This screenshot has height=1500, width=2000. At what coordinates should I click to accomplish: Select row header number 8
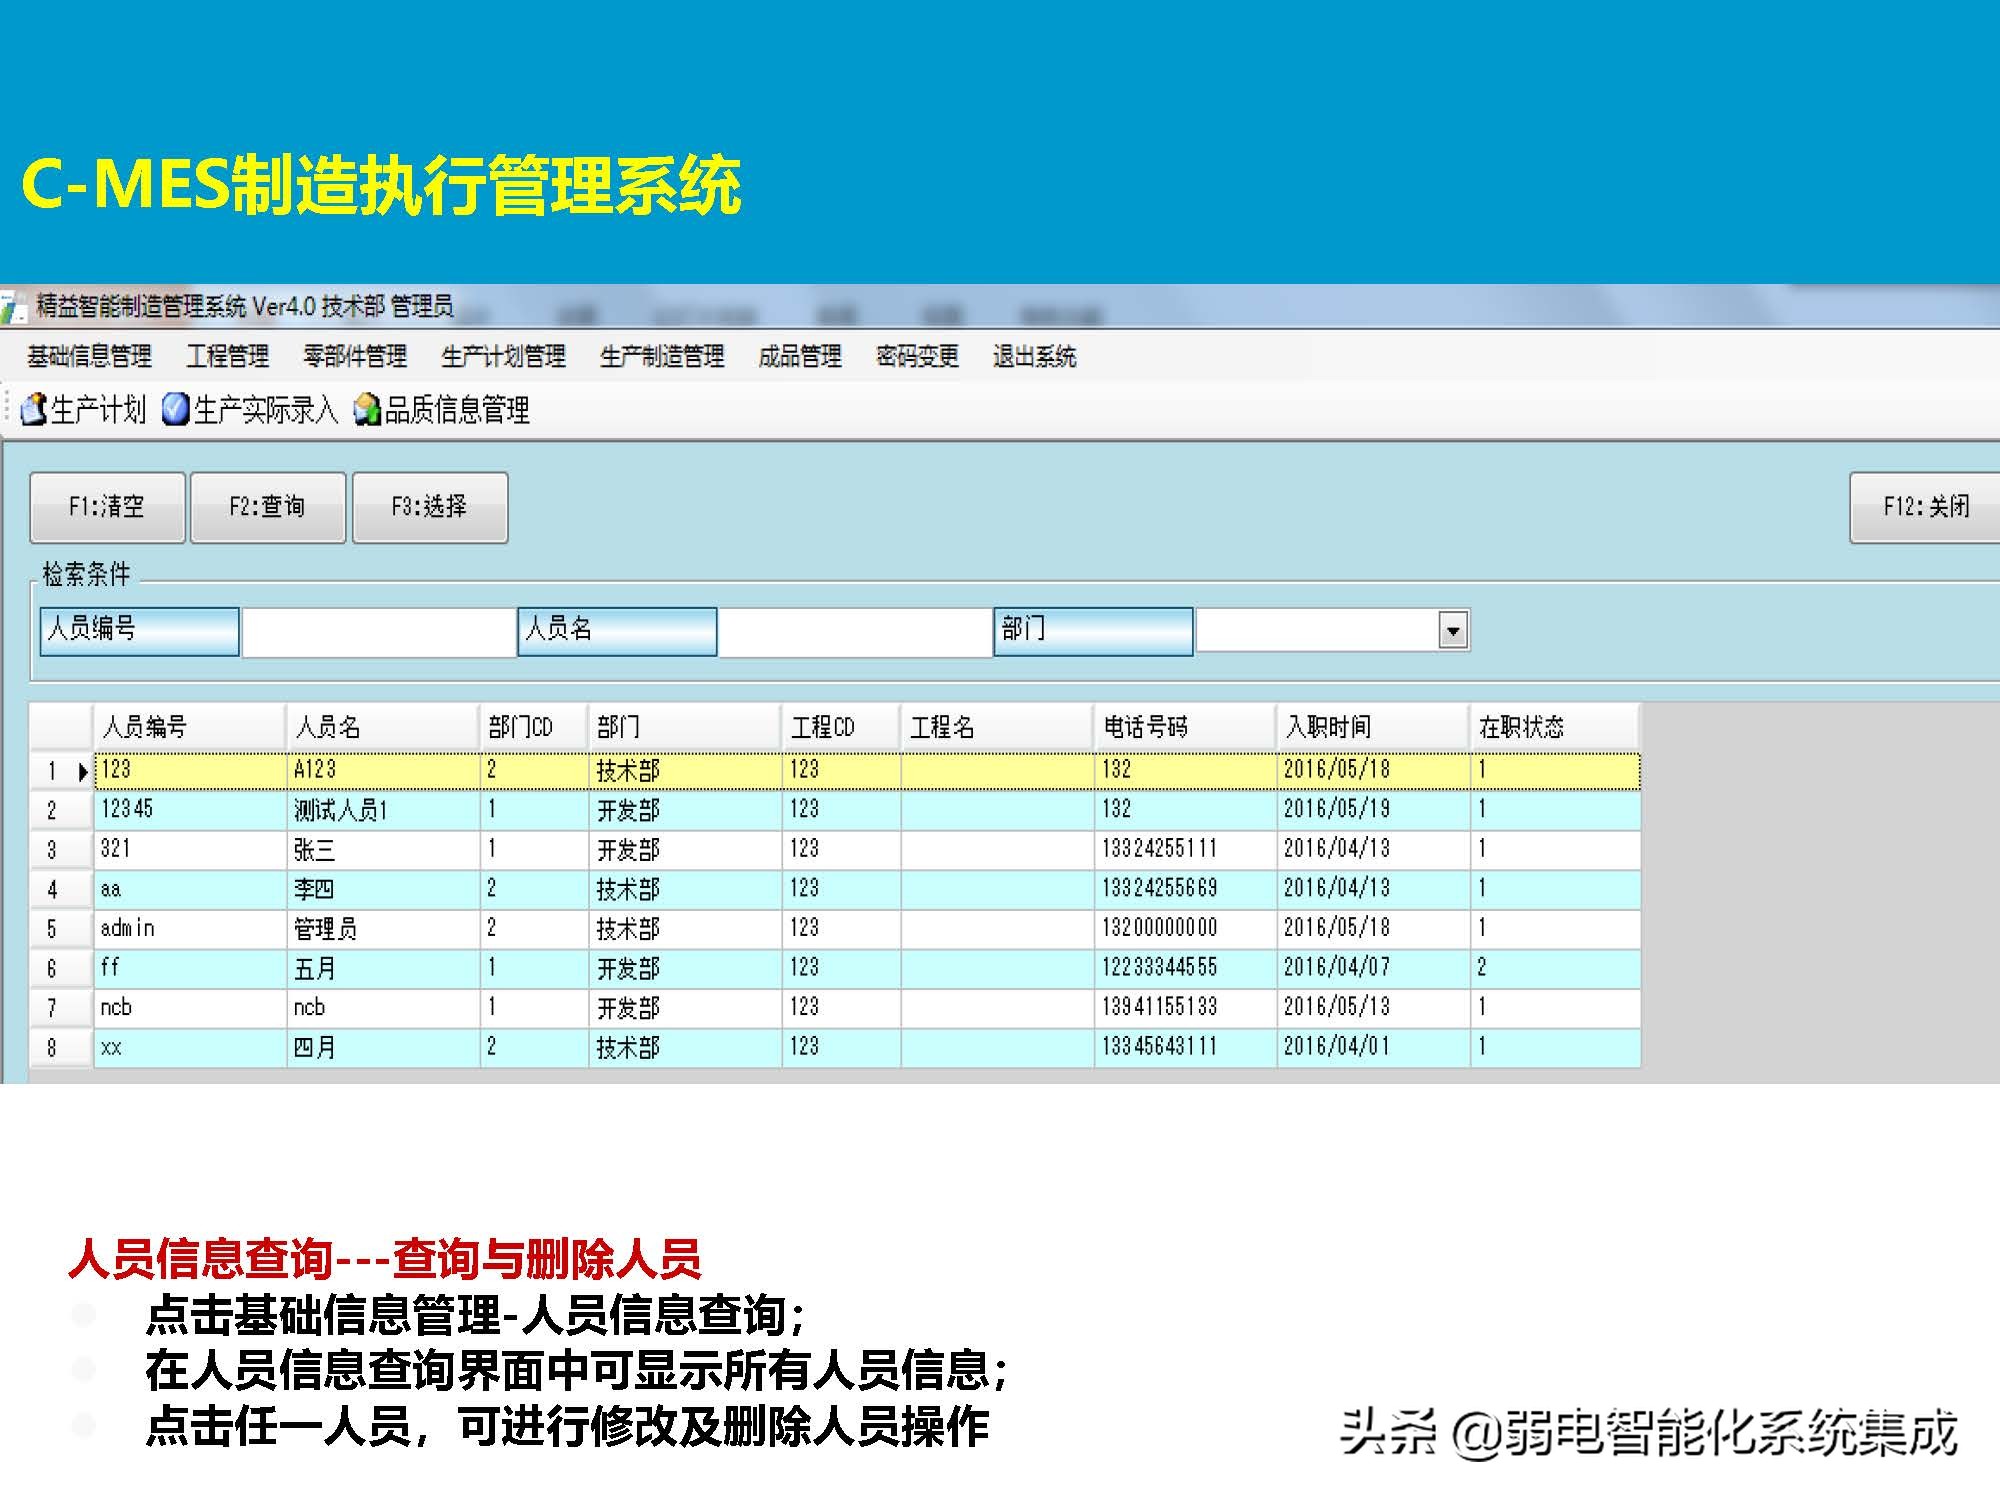coord(62,1048)
